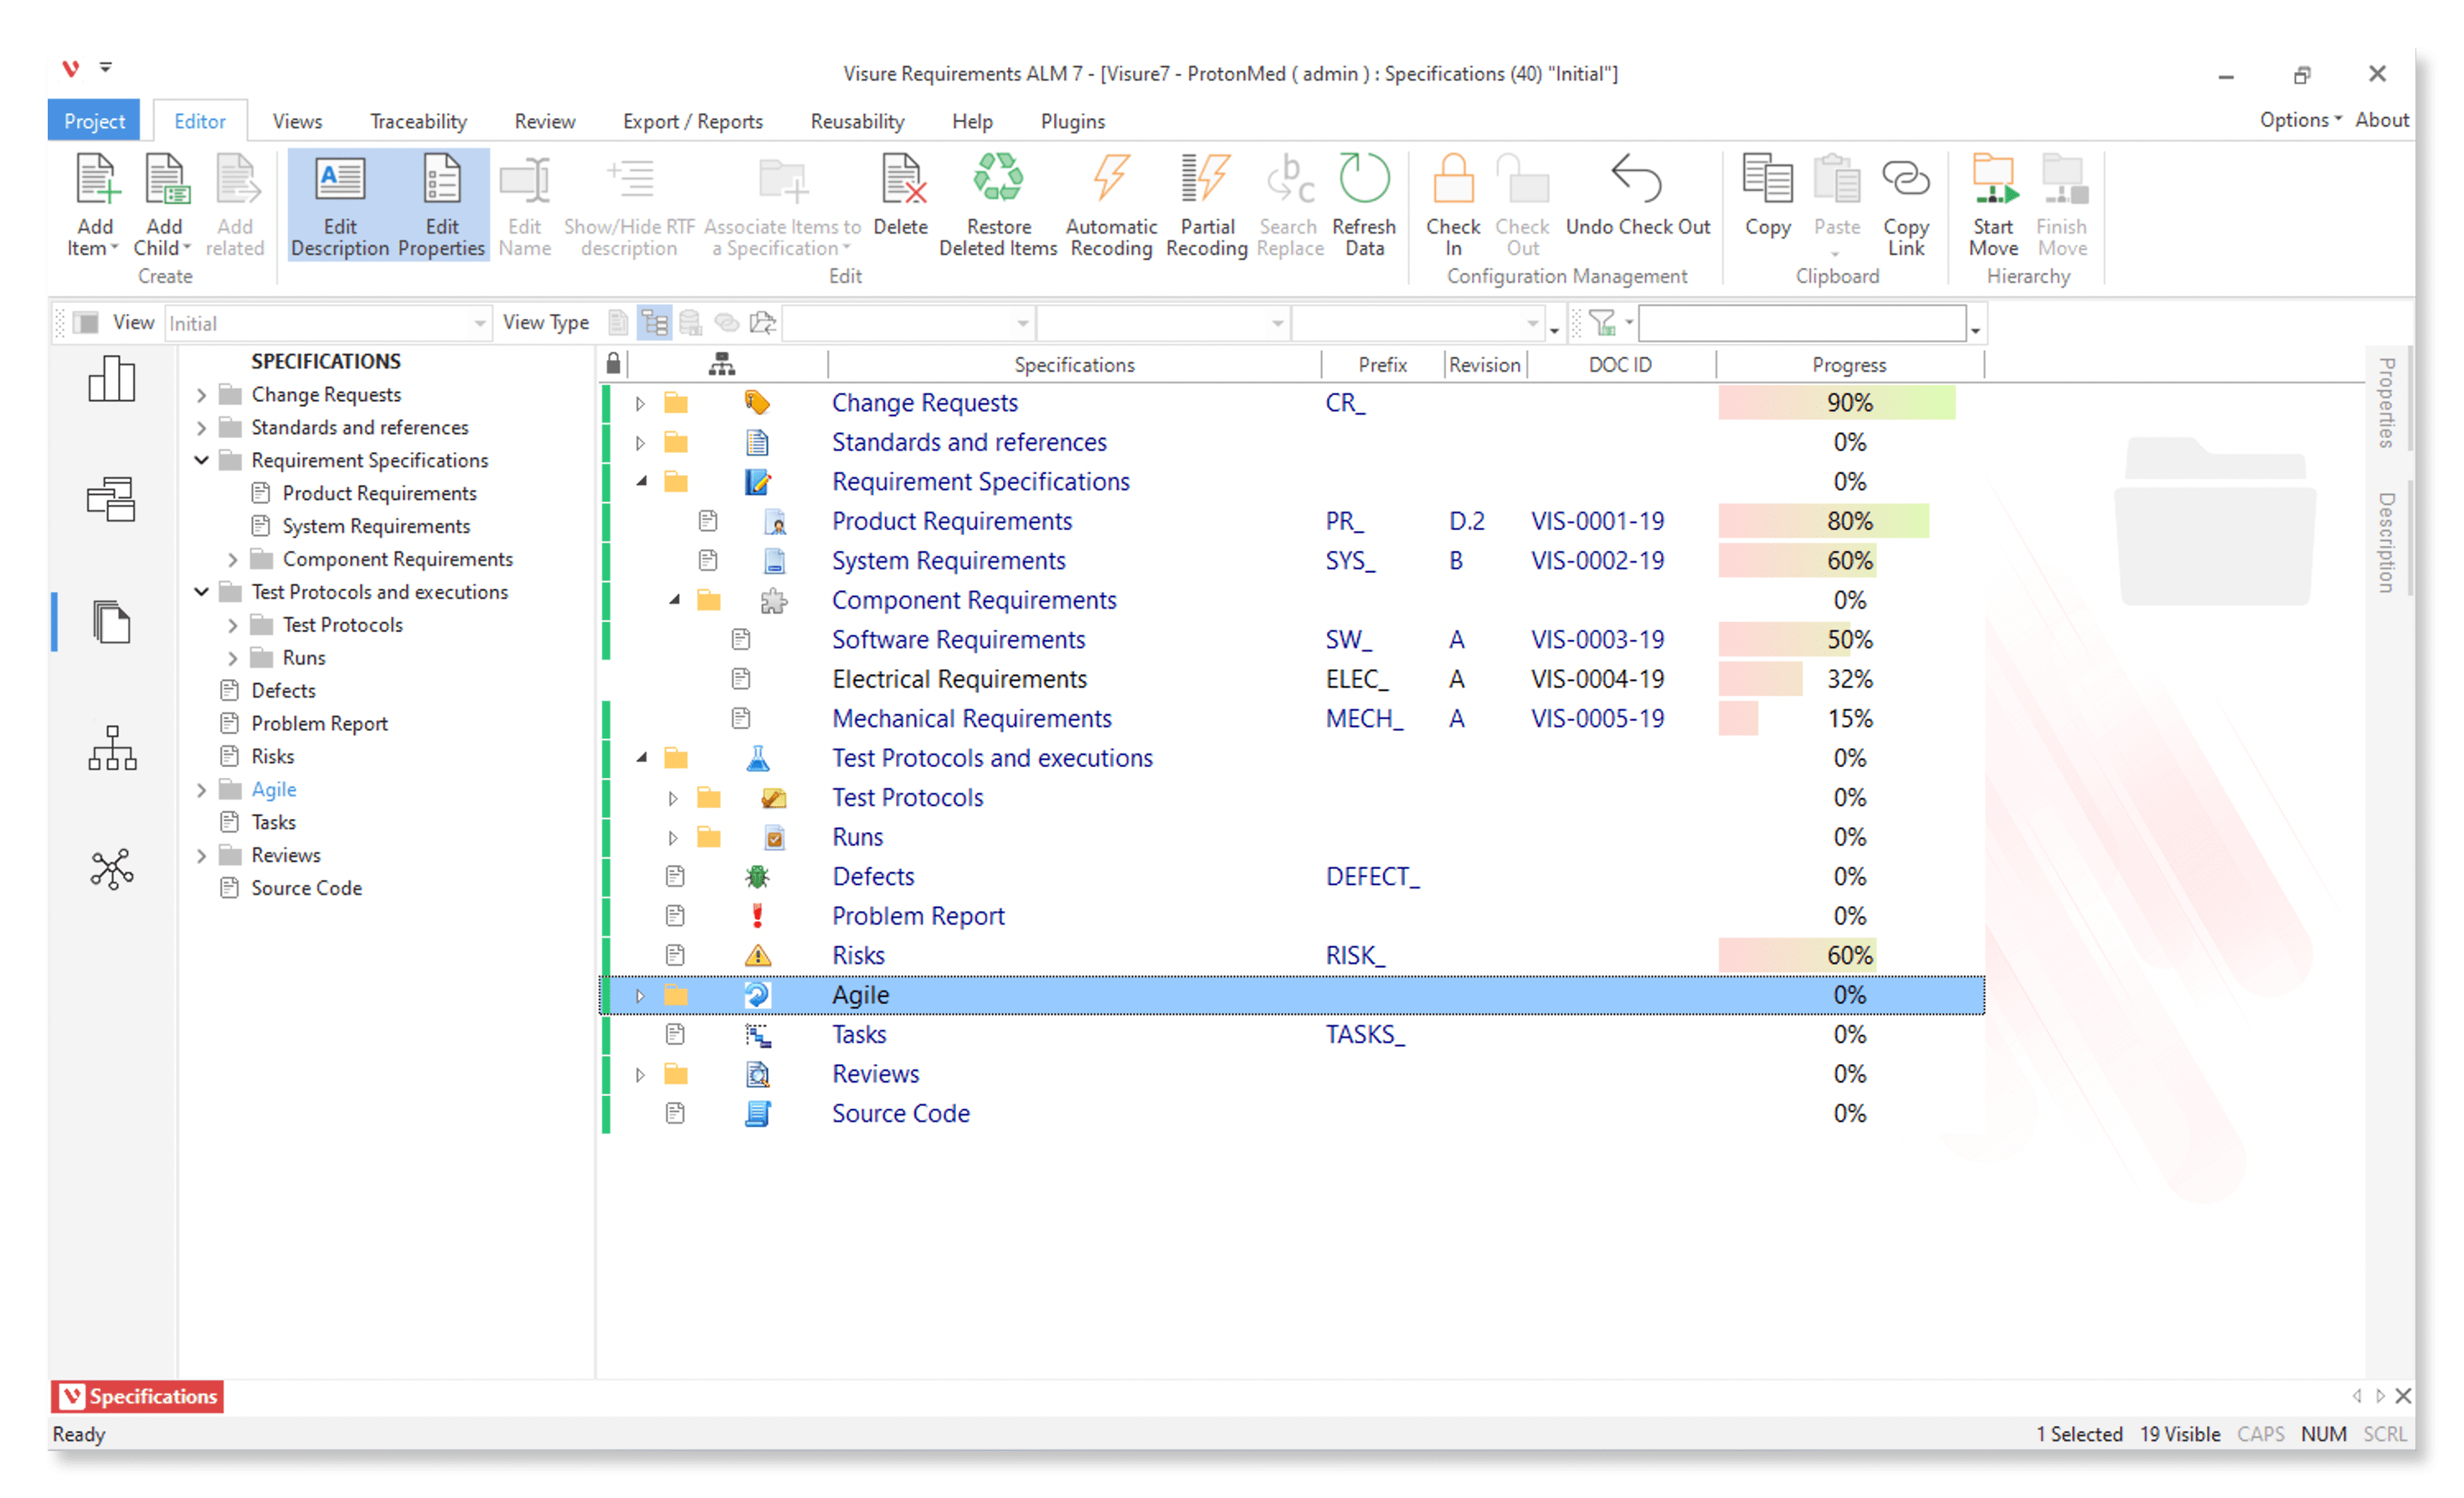Expand Reviews in left tree

(x=201, y=856)
